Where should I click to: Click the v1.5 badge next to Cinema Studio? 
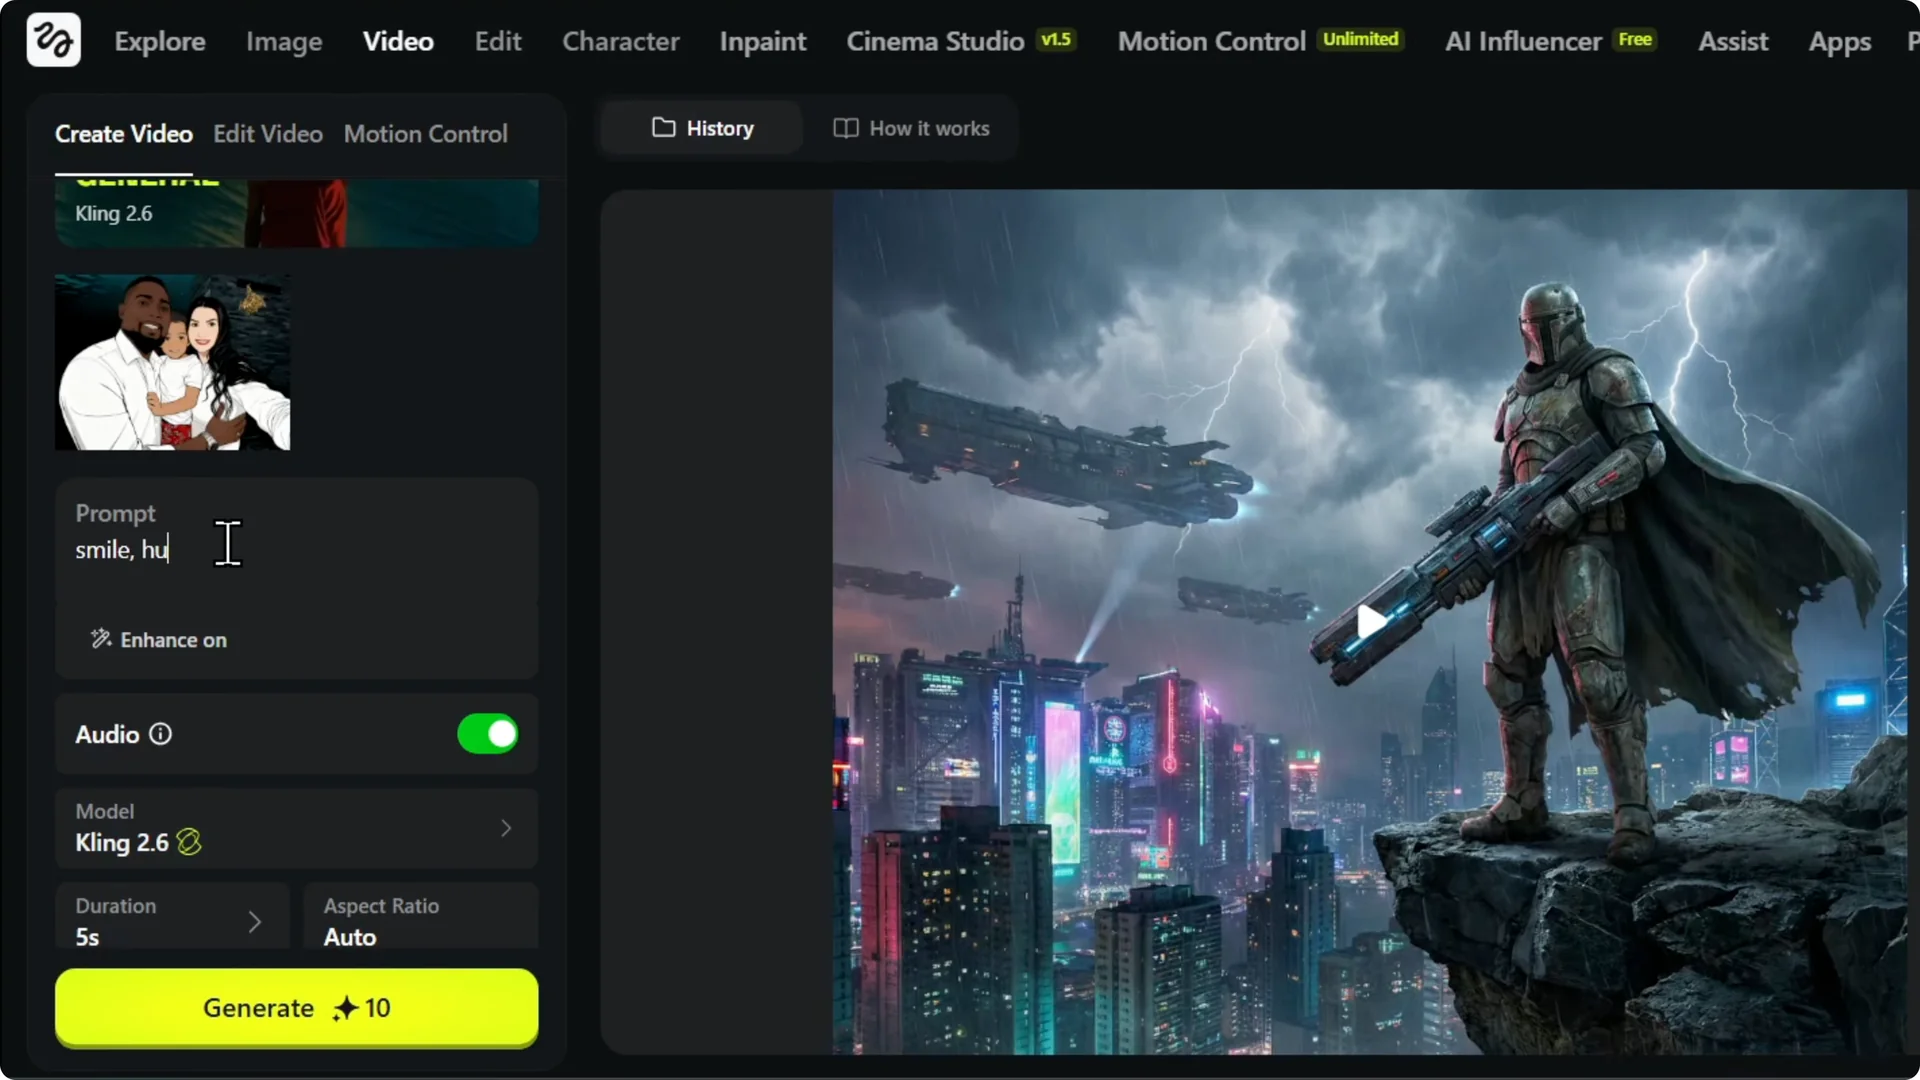pos(1057,40)
